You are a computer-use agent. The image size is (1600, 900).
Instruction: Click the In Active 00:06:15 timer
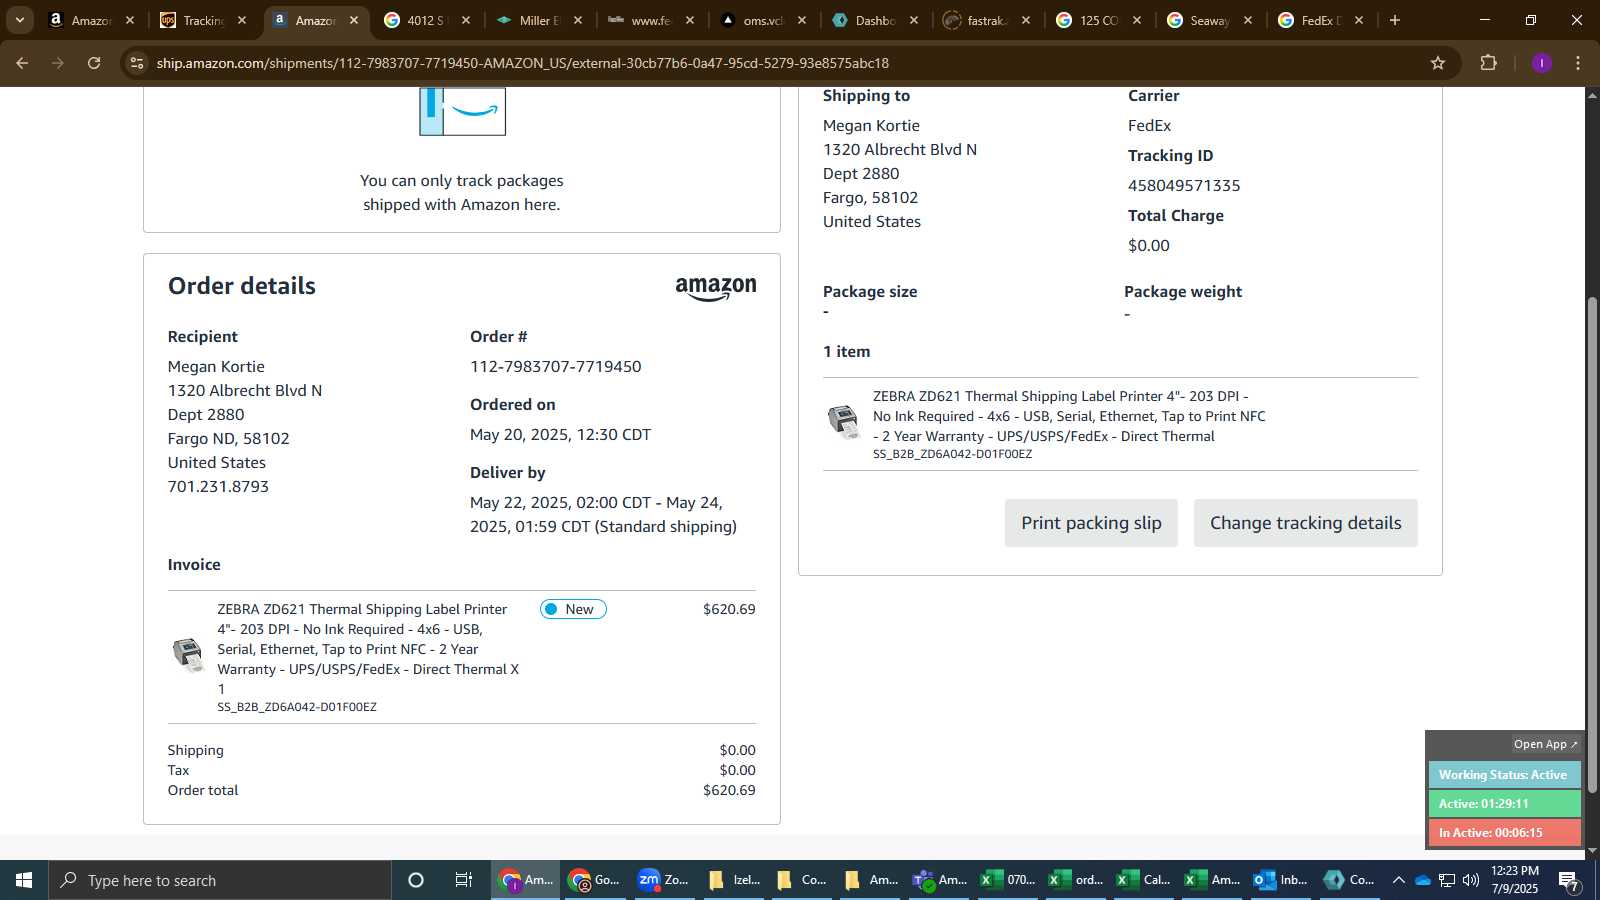click(x=1504, y=832)
